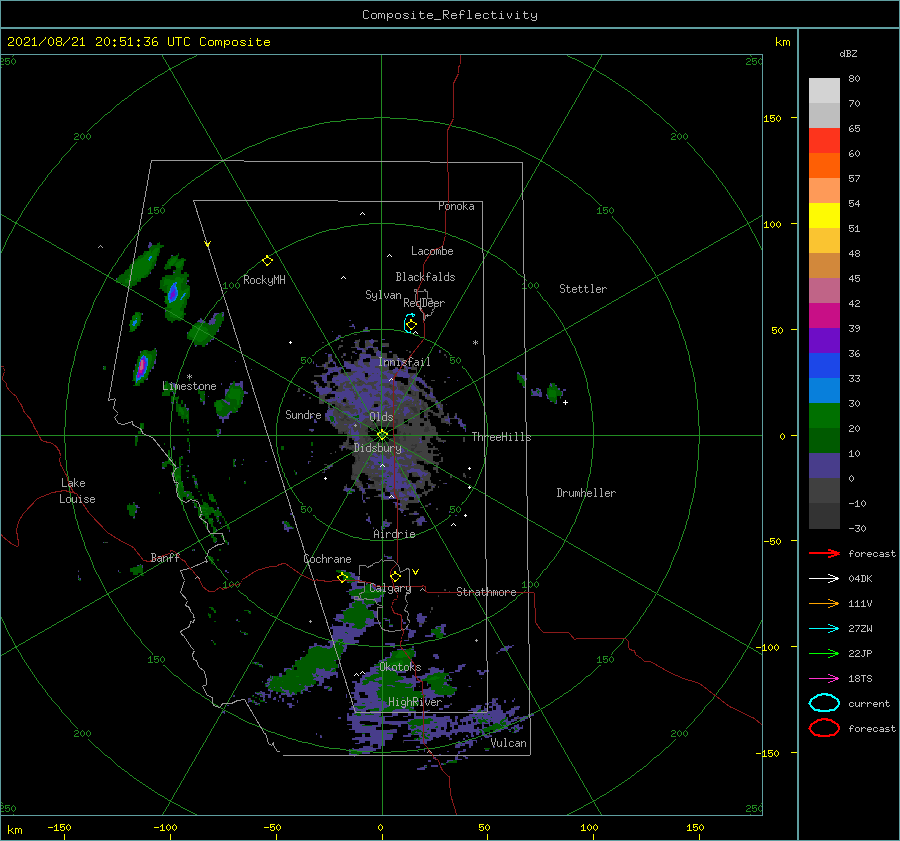Image resolution: width=900 pixels, height=841 pixels.
Task: Select the Lacombe town label
Action: [432, 251]
